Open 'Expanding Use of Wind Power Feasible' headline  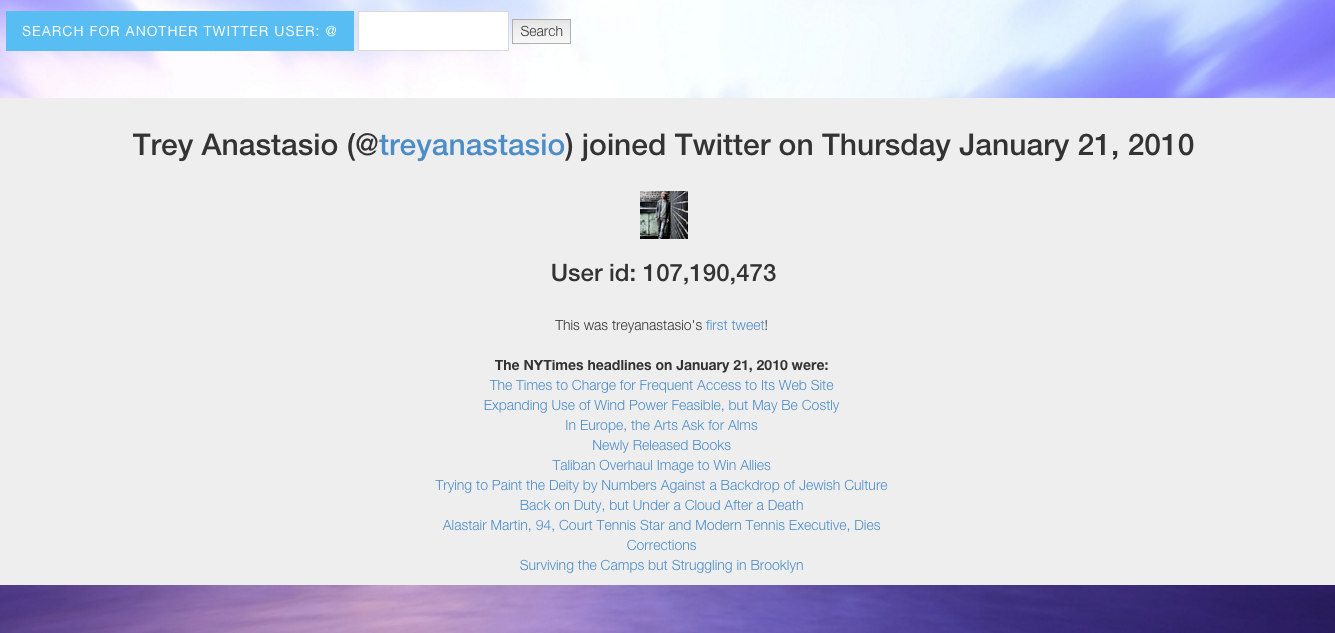(661, 405)
